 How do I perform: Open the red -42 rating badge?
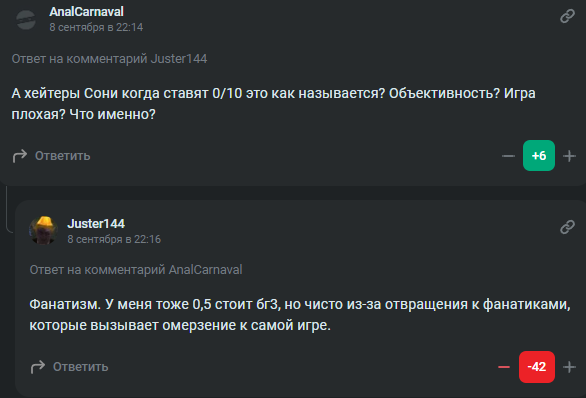coord(537,367)
